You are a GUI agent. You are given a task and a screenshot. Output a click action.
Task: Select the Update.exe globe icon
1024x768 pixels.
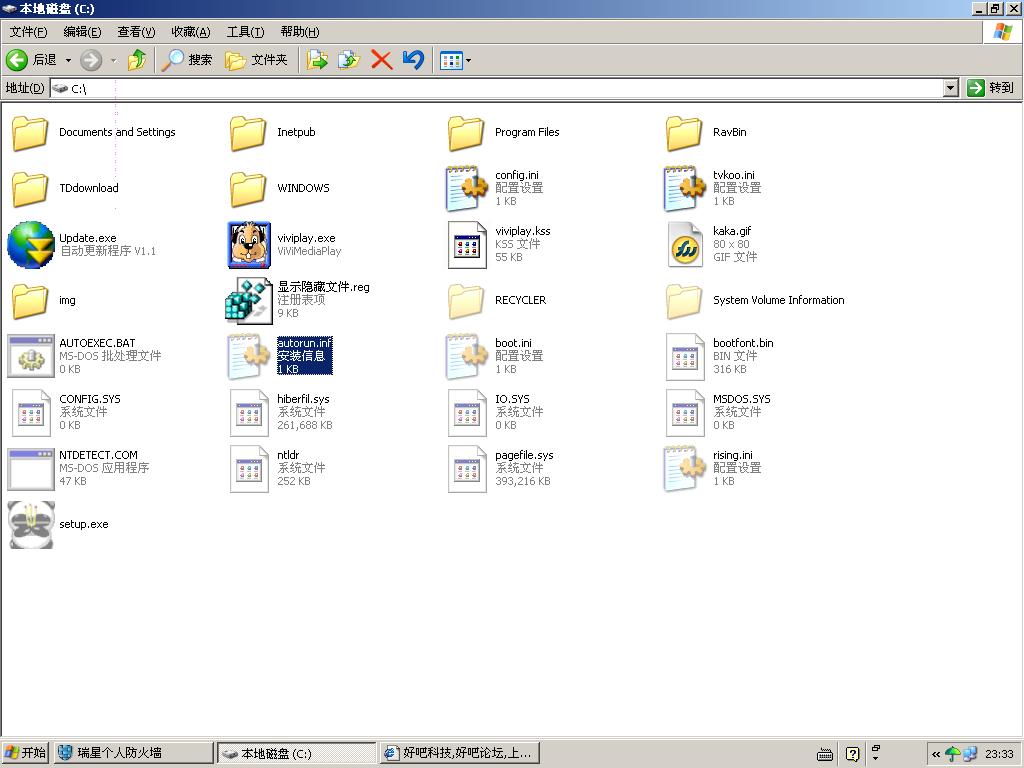(30, 245)
